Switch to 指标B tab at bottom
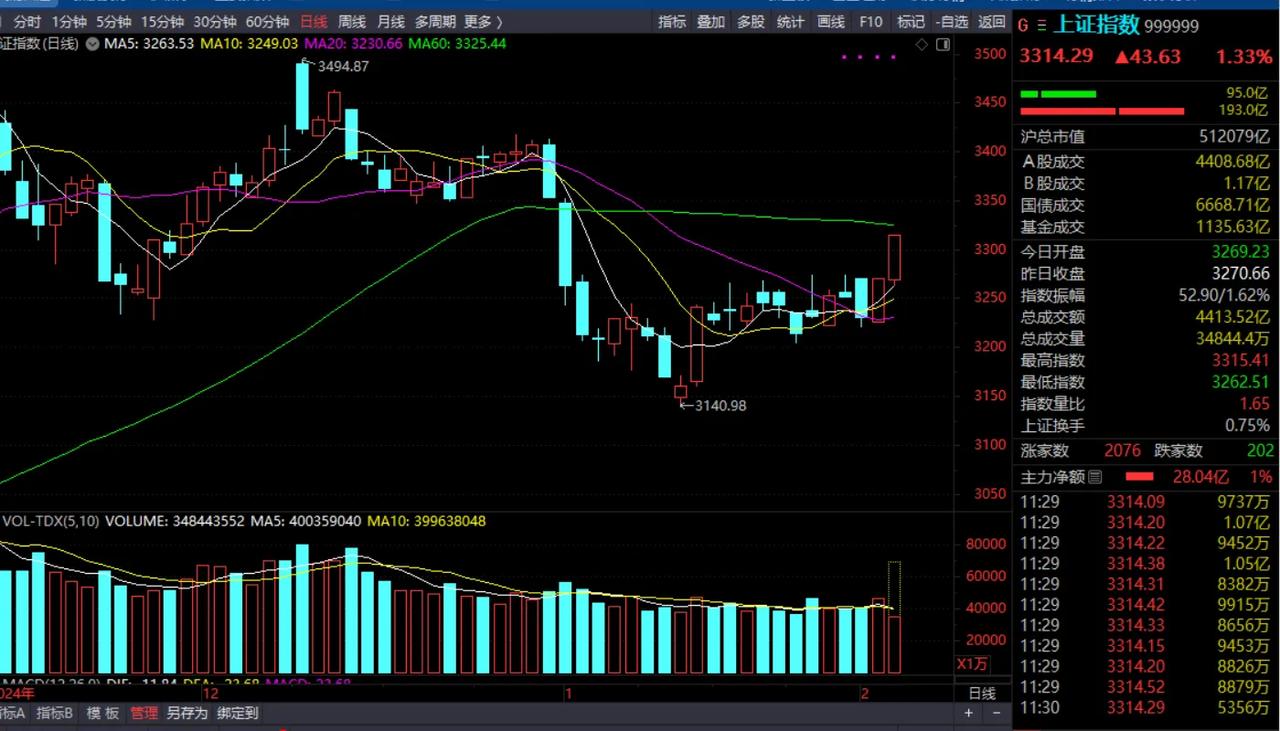The width and height of the screenshot is (1280, 731). pos(55,713)
